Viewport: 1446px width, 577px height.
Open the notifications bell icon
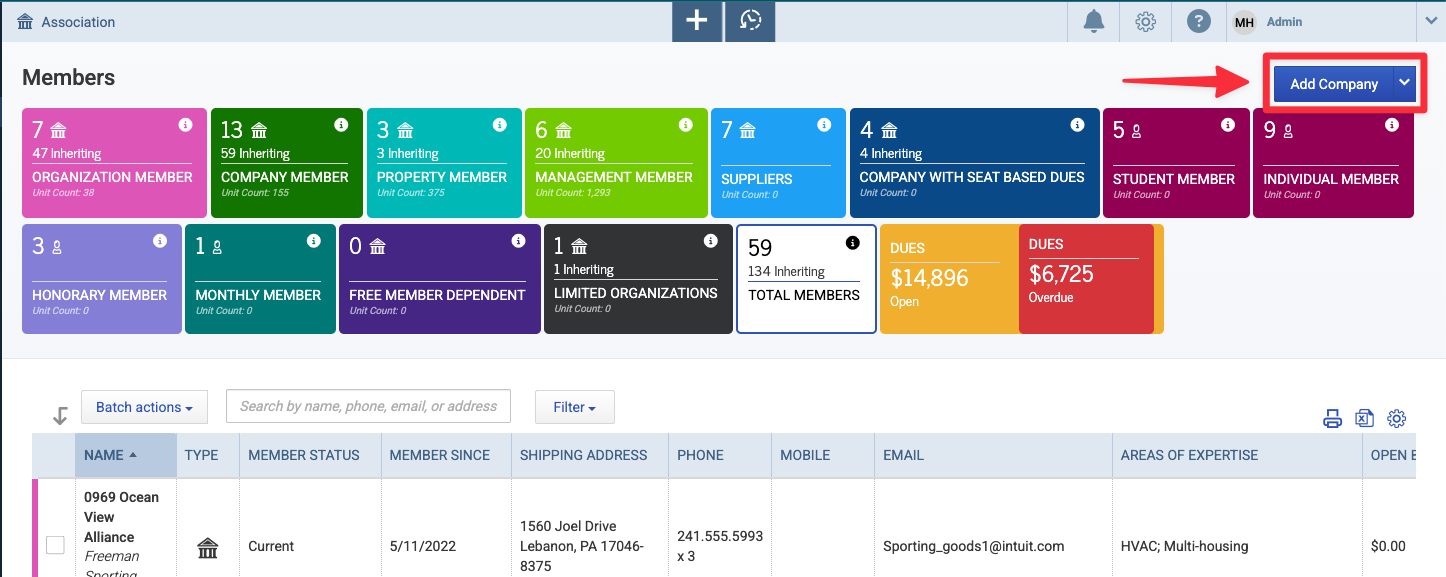1095,21
